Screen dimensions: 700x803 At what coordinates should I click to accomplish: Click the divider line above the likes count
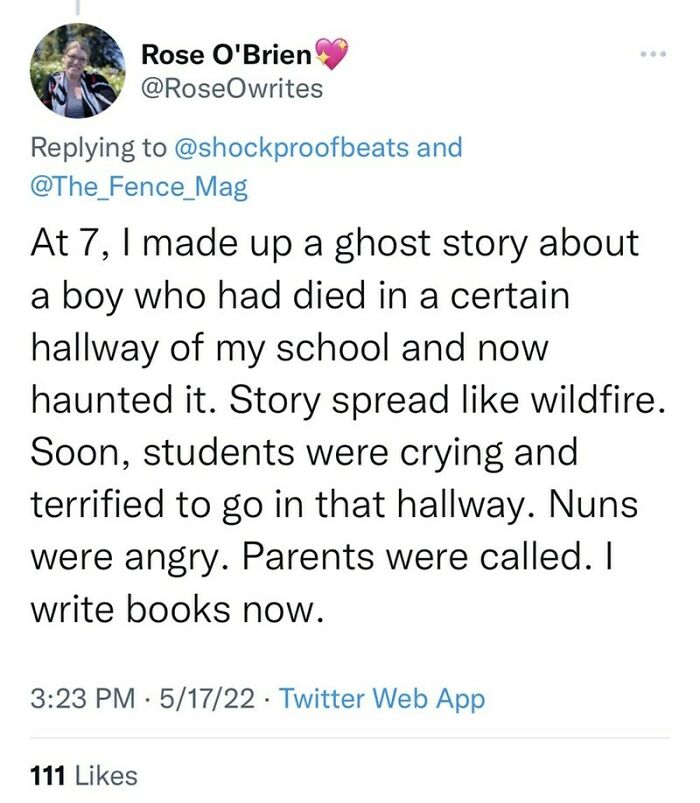pyautogui.click(x=350, y=739)
